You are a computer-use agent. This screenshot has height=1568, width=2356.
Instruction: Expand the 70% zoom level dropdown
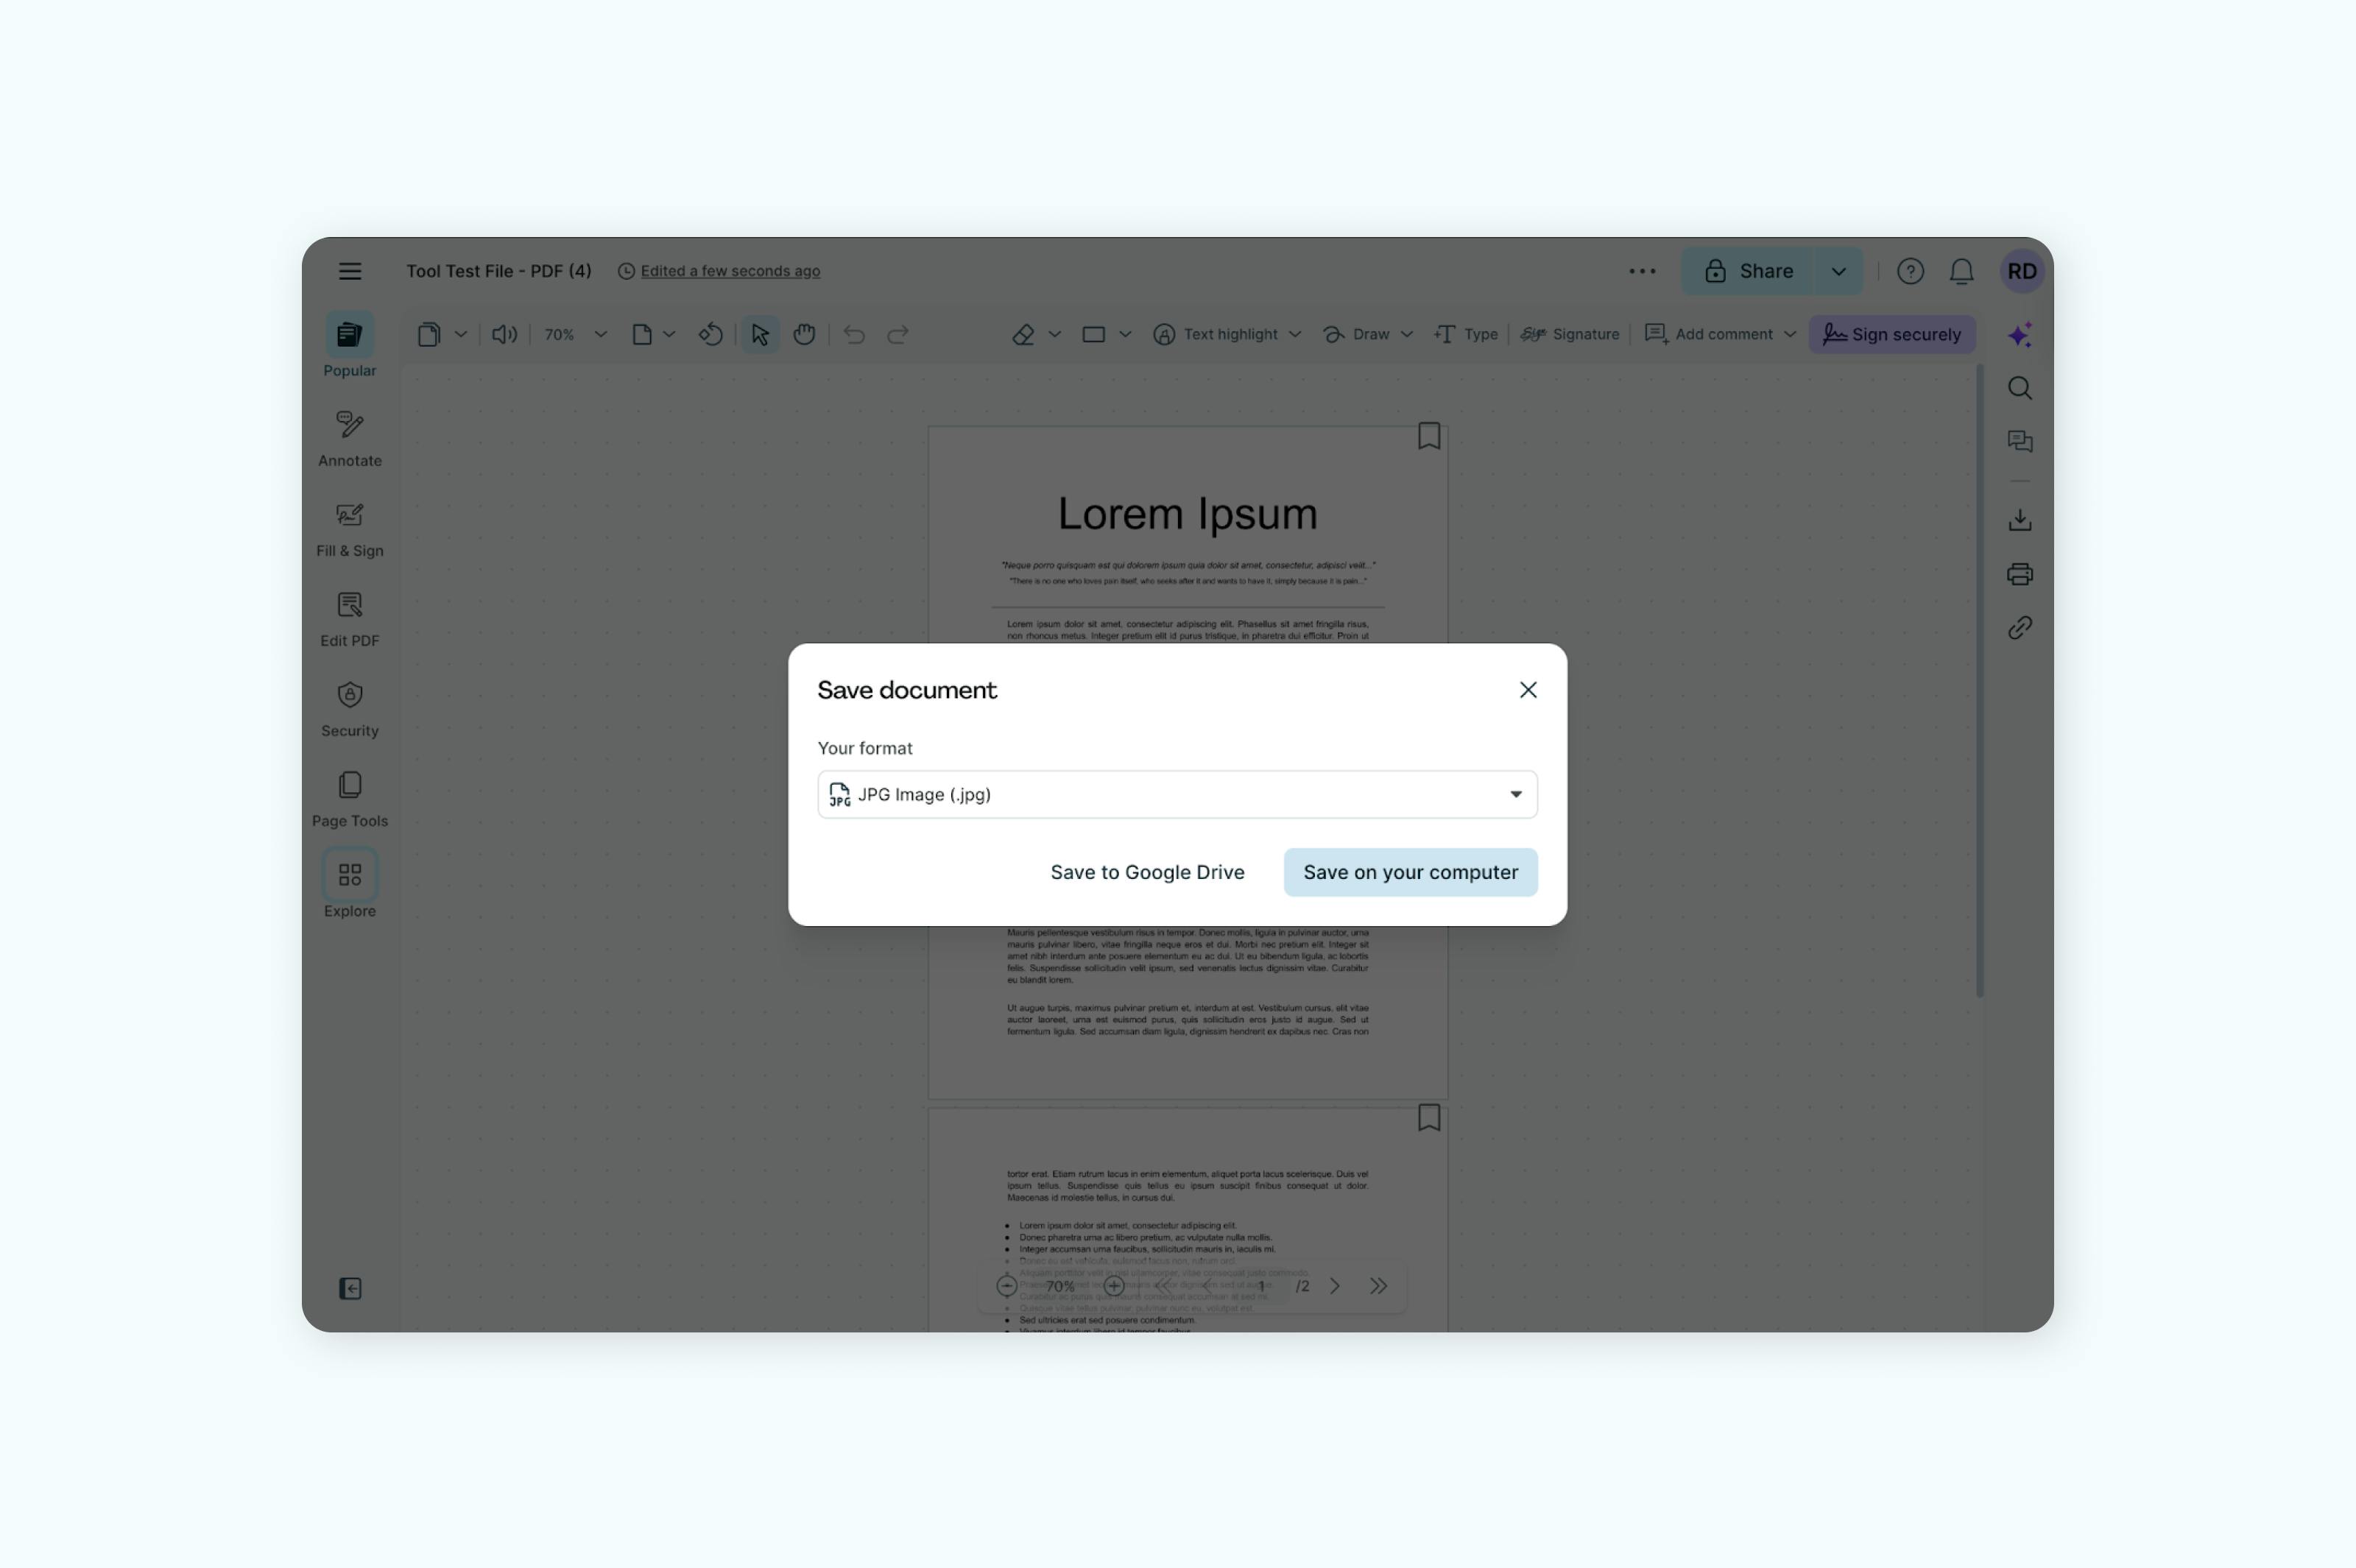tap(600, 335)
